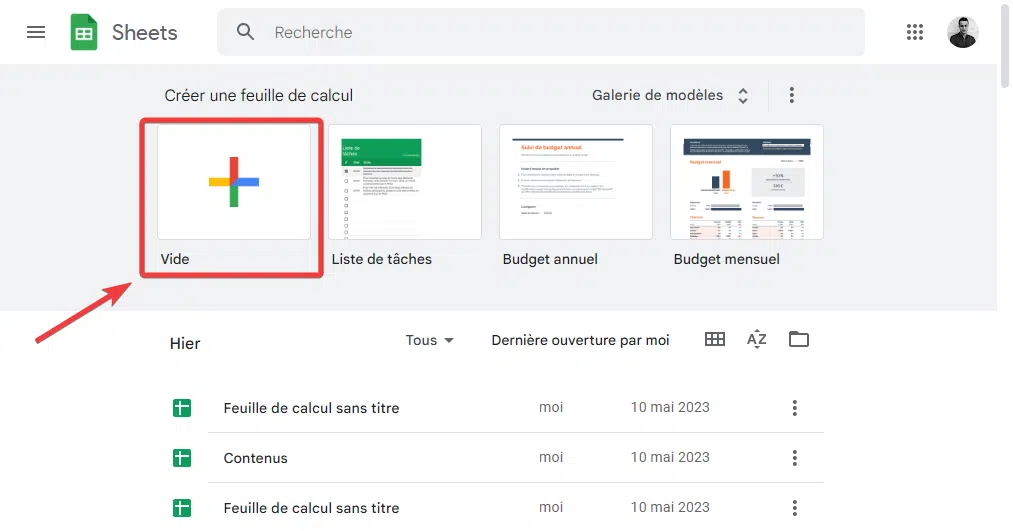Focus the Recherche search field
The width and height of the screenshot is (1013, 531).
pyautogui.click(x=541, y=32)
